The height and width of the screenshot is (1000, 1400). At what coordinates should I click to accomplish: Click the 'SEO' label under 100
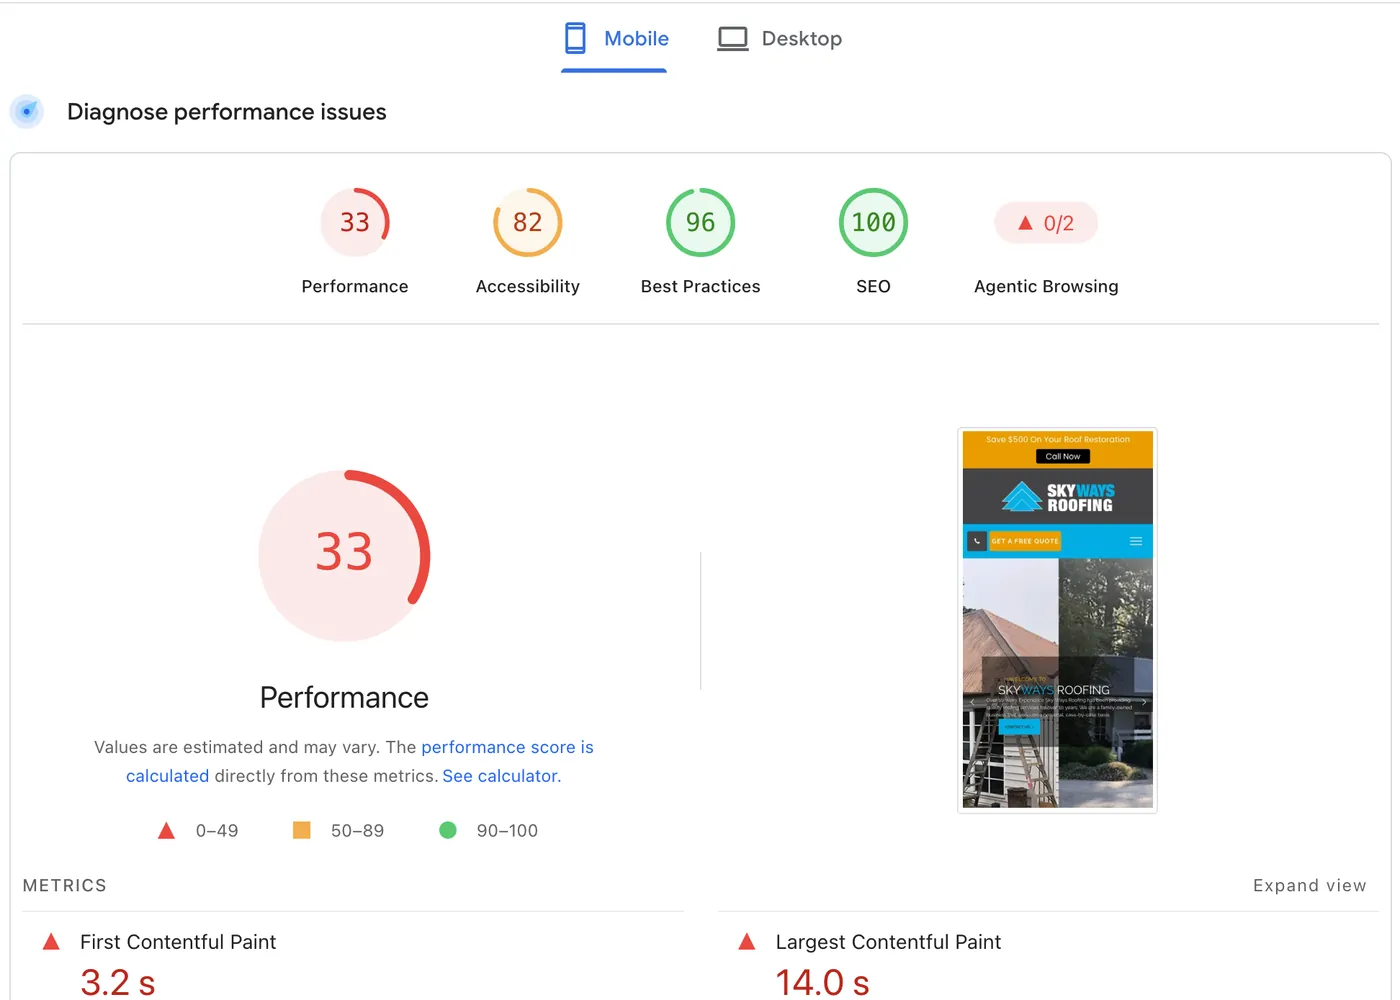873,286
